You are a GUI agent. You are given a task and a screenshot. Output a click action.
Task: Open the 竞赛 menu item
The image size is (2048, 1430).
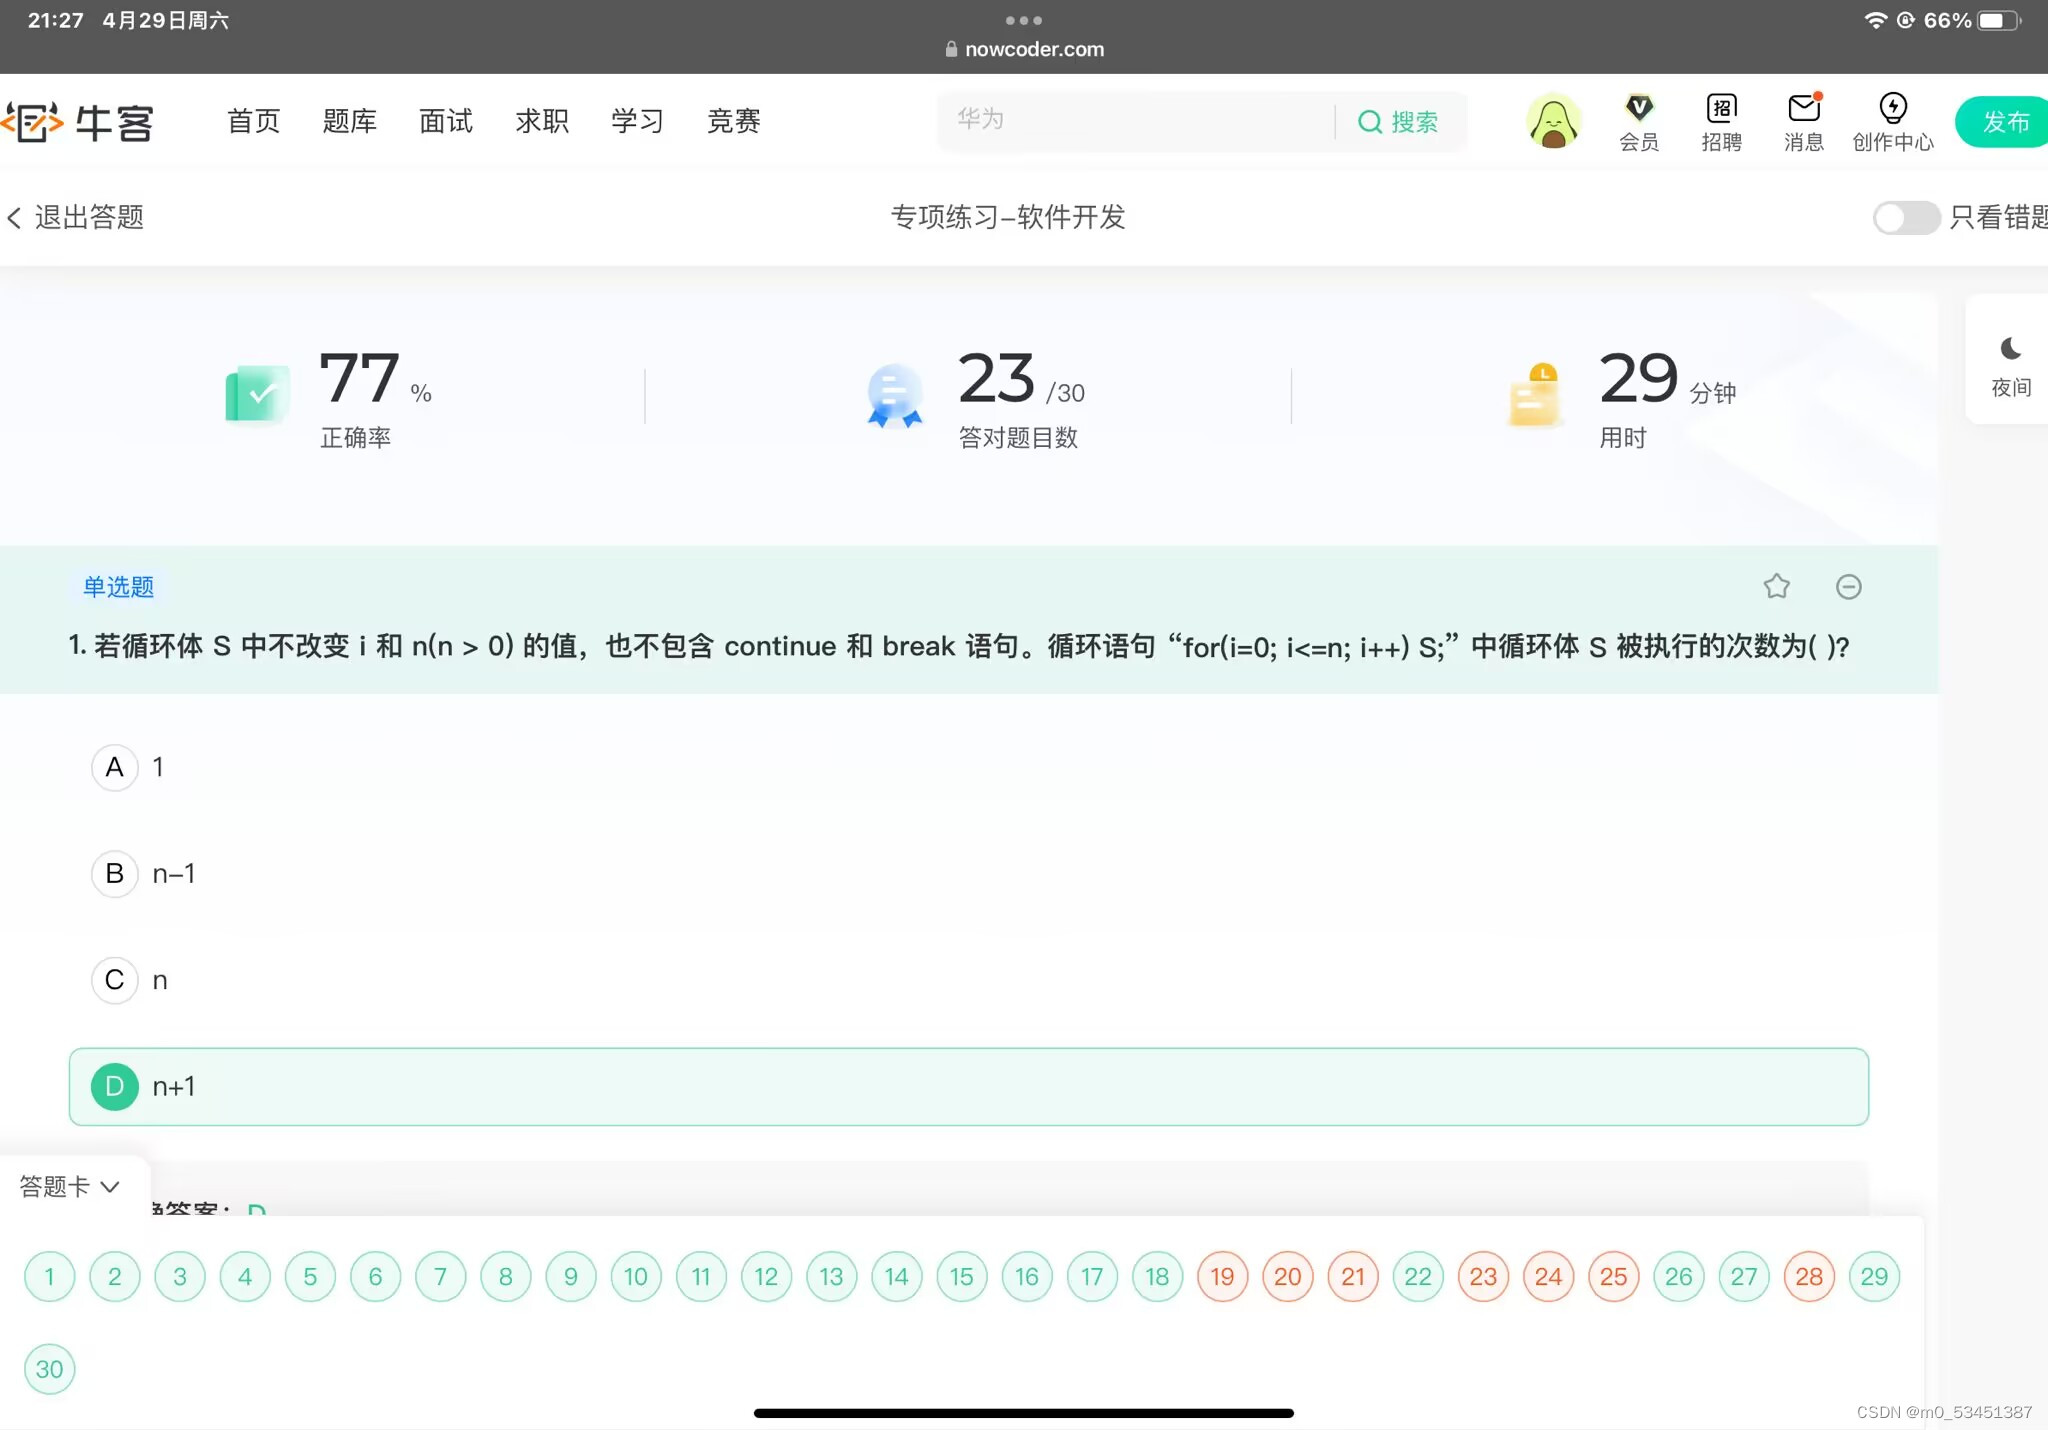pos(734,121)
